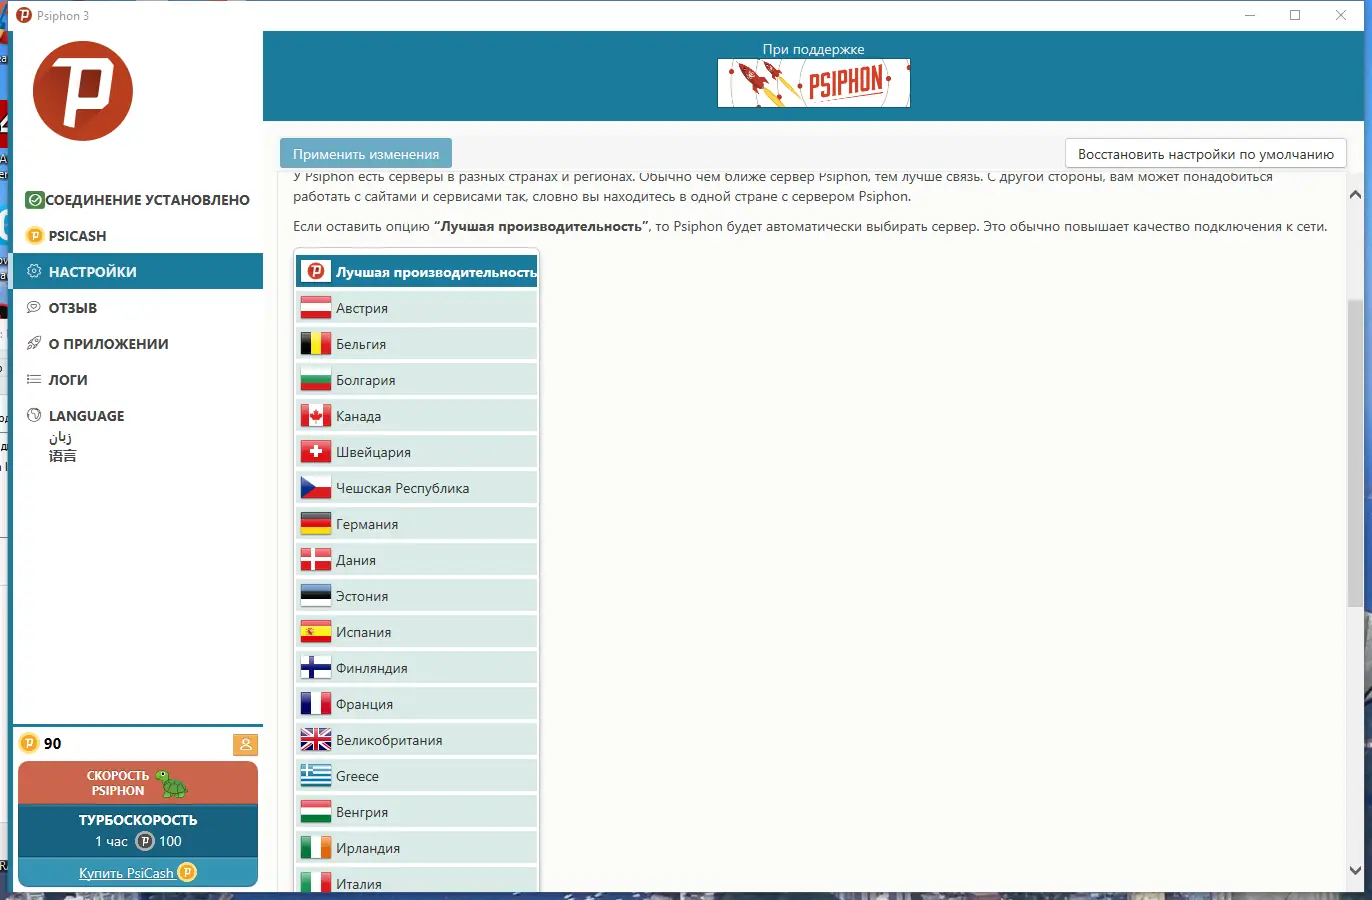This screenshot has height=900, width=1372.
Task: Select Канада as server region
Action: [417, 416]
